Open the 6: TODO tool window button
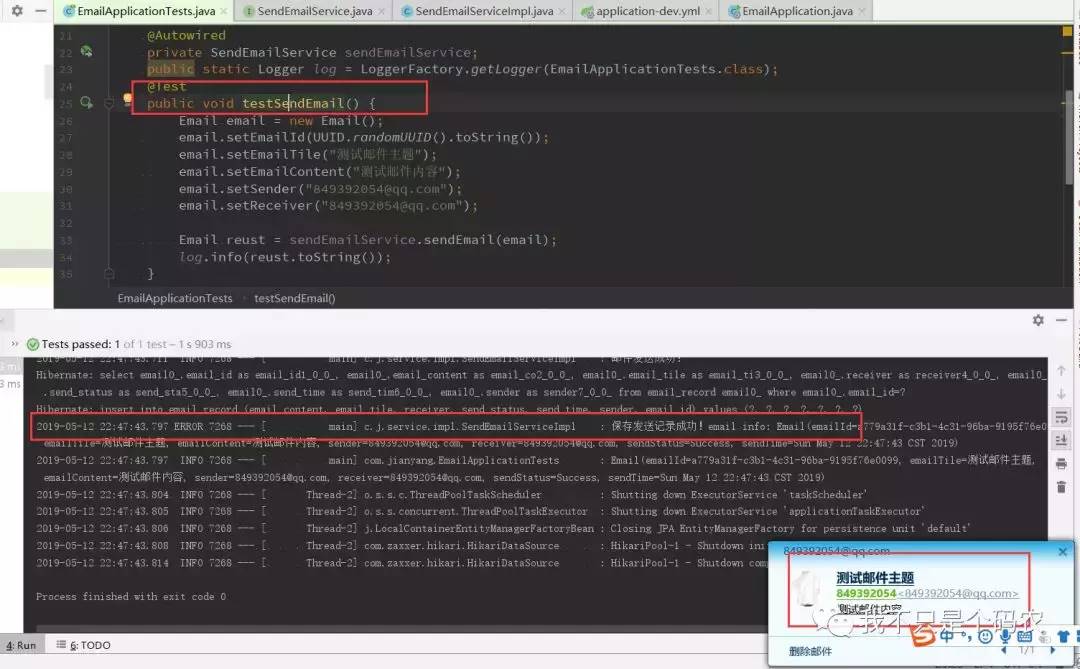Viewport: 1080px width, 669px height. tap(90, 645)
